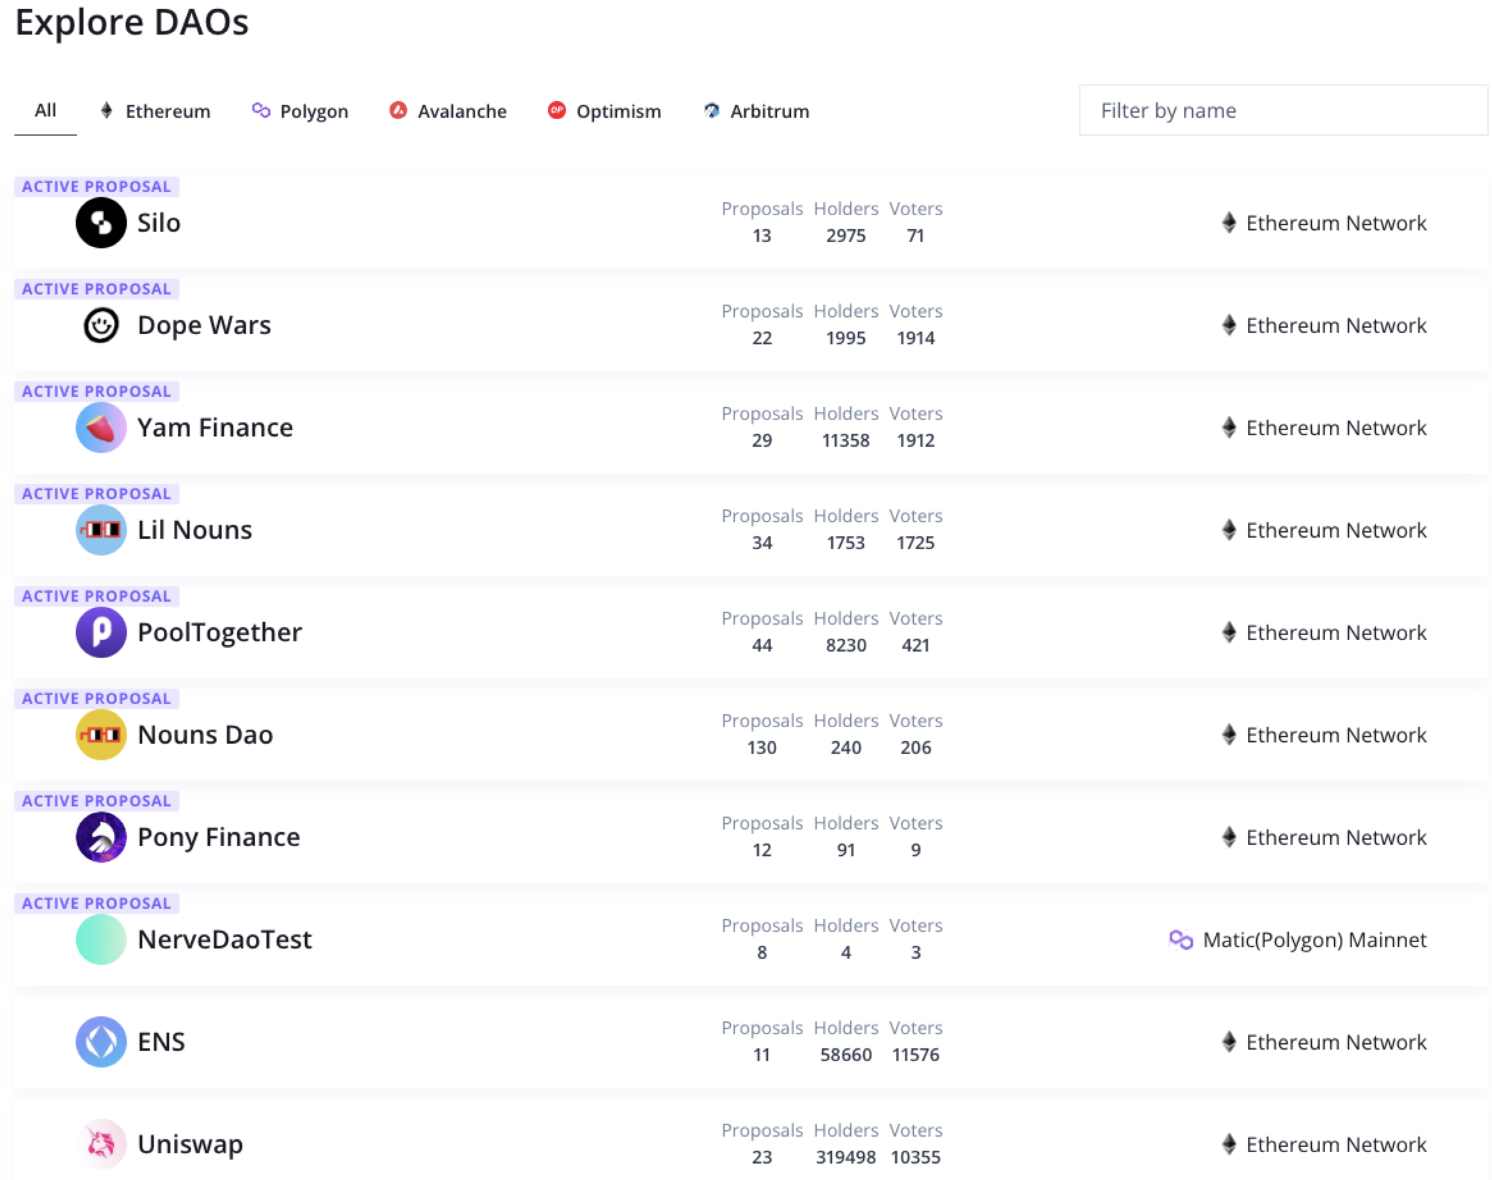Click the PoolTogether purple logo
Image resolution: width=1492 pixels, height=1180 pixels.
tap(101, 633)
